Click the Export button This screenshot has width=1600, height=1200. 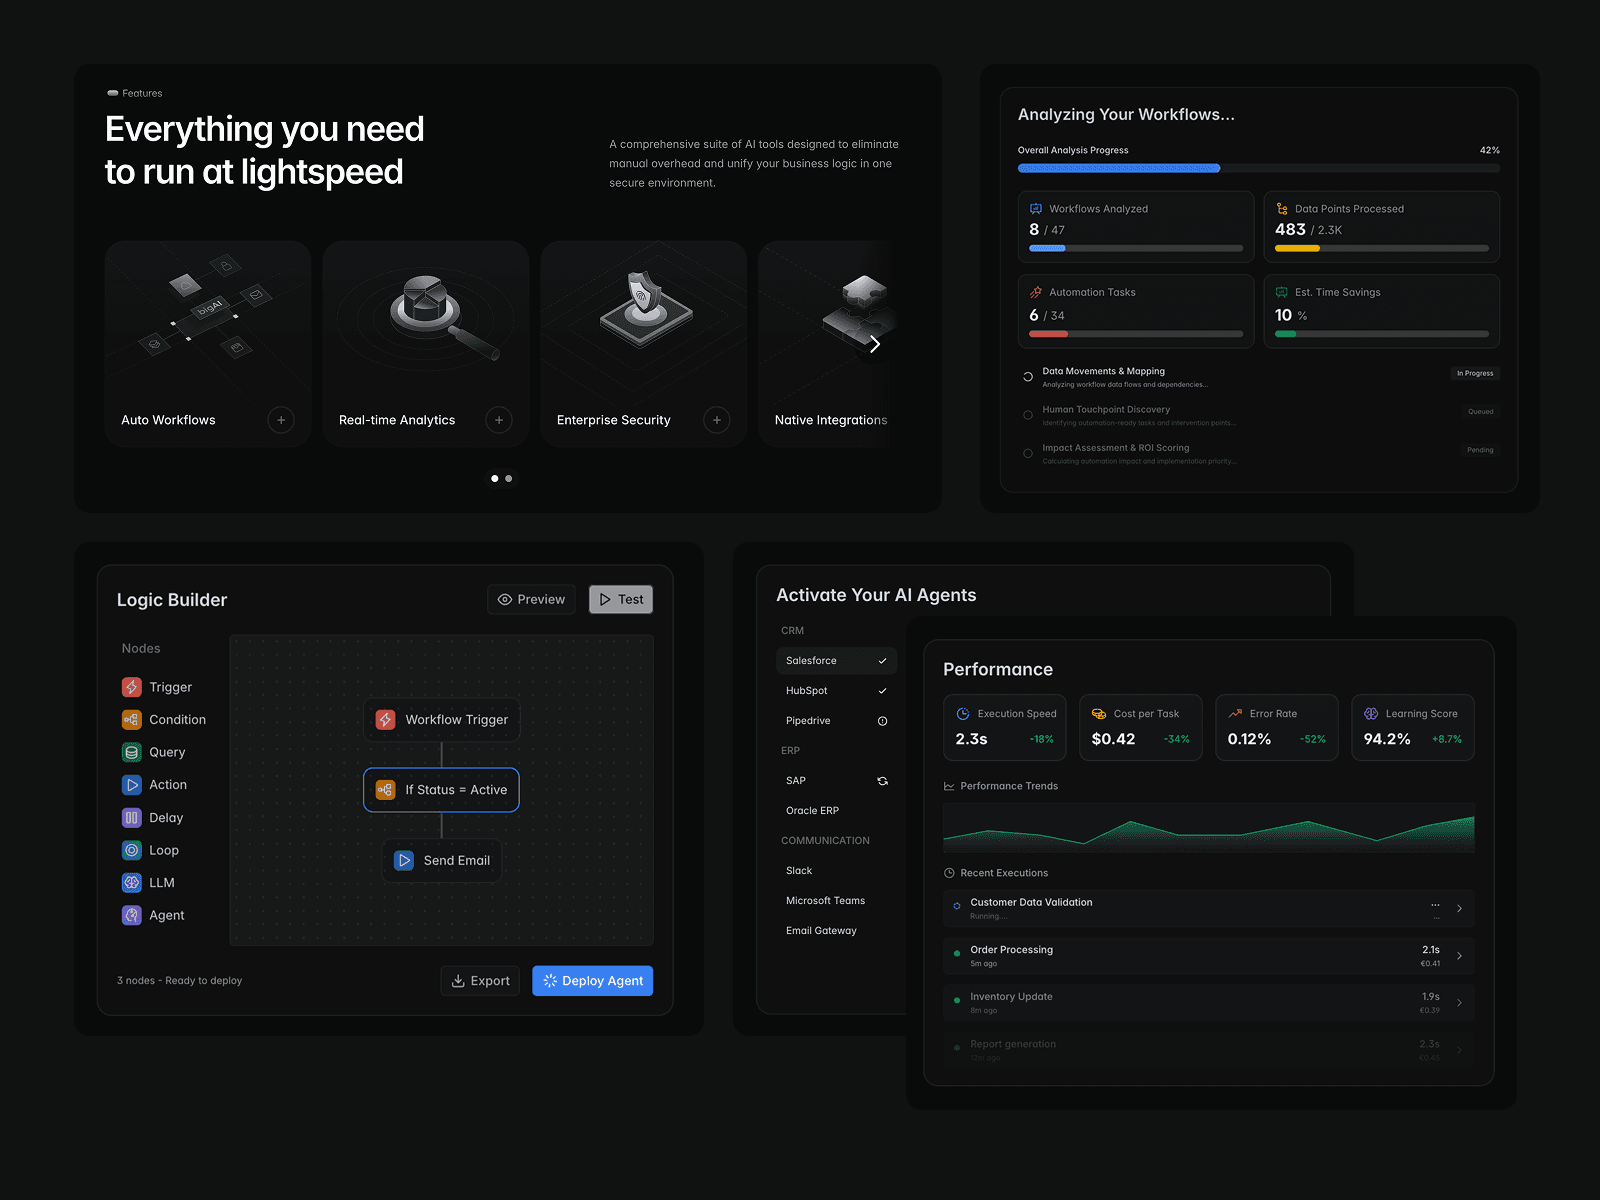(x=480, y=981)
